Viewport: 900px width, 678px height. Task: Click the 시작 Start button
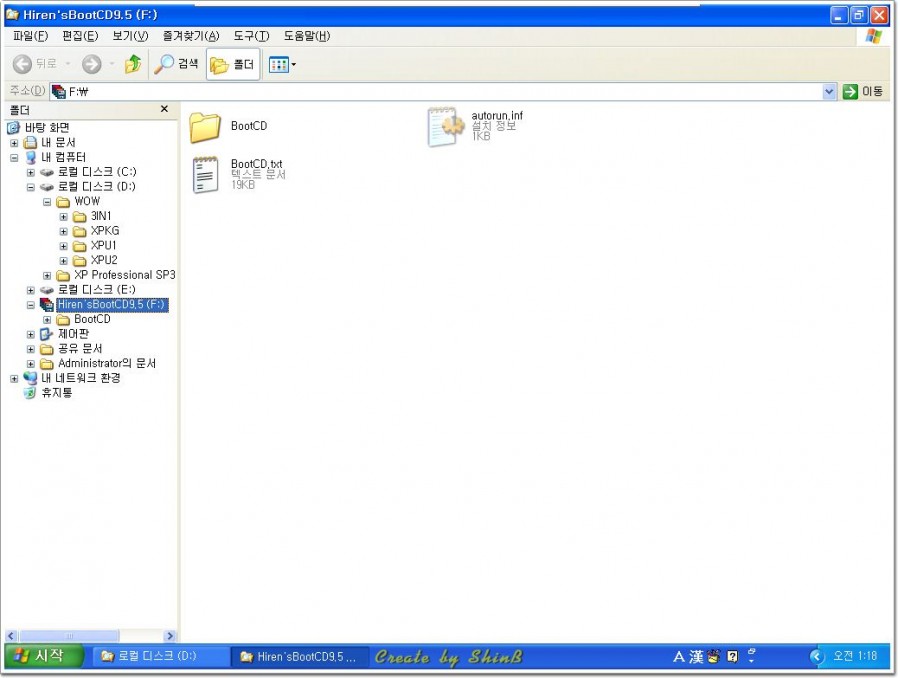44,656
